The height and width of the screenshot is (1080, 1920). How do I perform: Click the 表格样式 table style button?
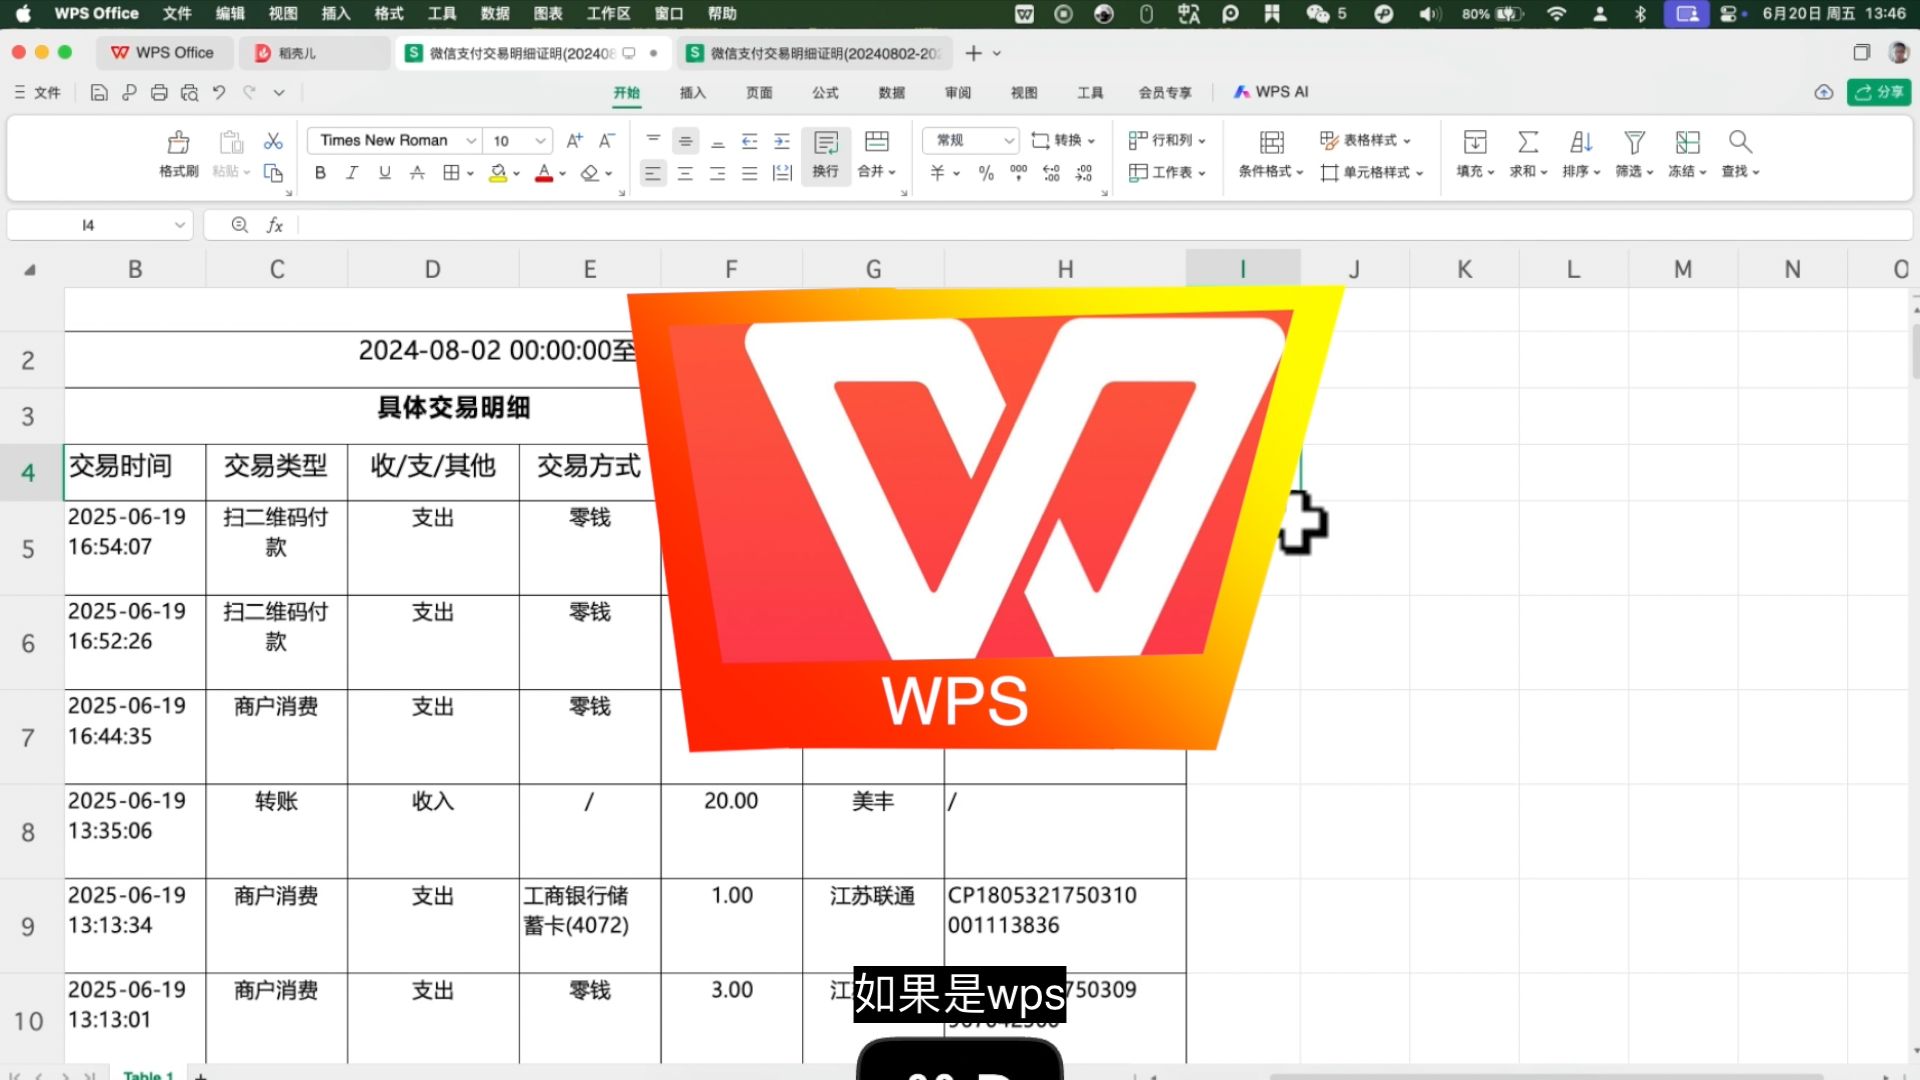1365,141
